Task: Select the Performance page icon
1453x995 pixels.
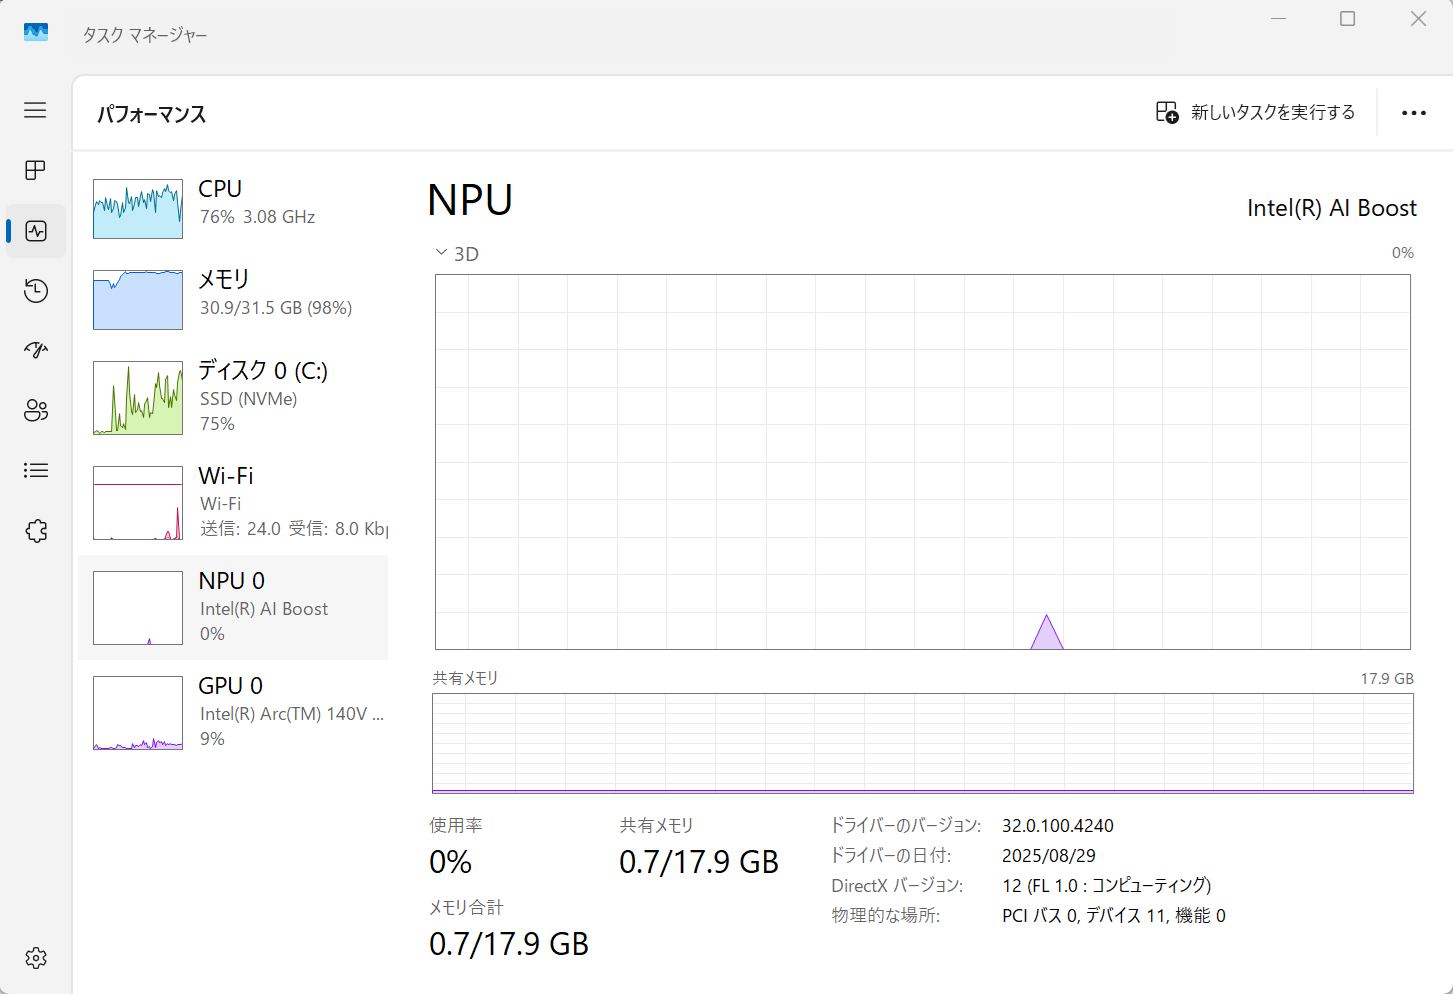Action: click(36, 231)
